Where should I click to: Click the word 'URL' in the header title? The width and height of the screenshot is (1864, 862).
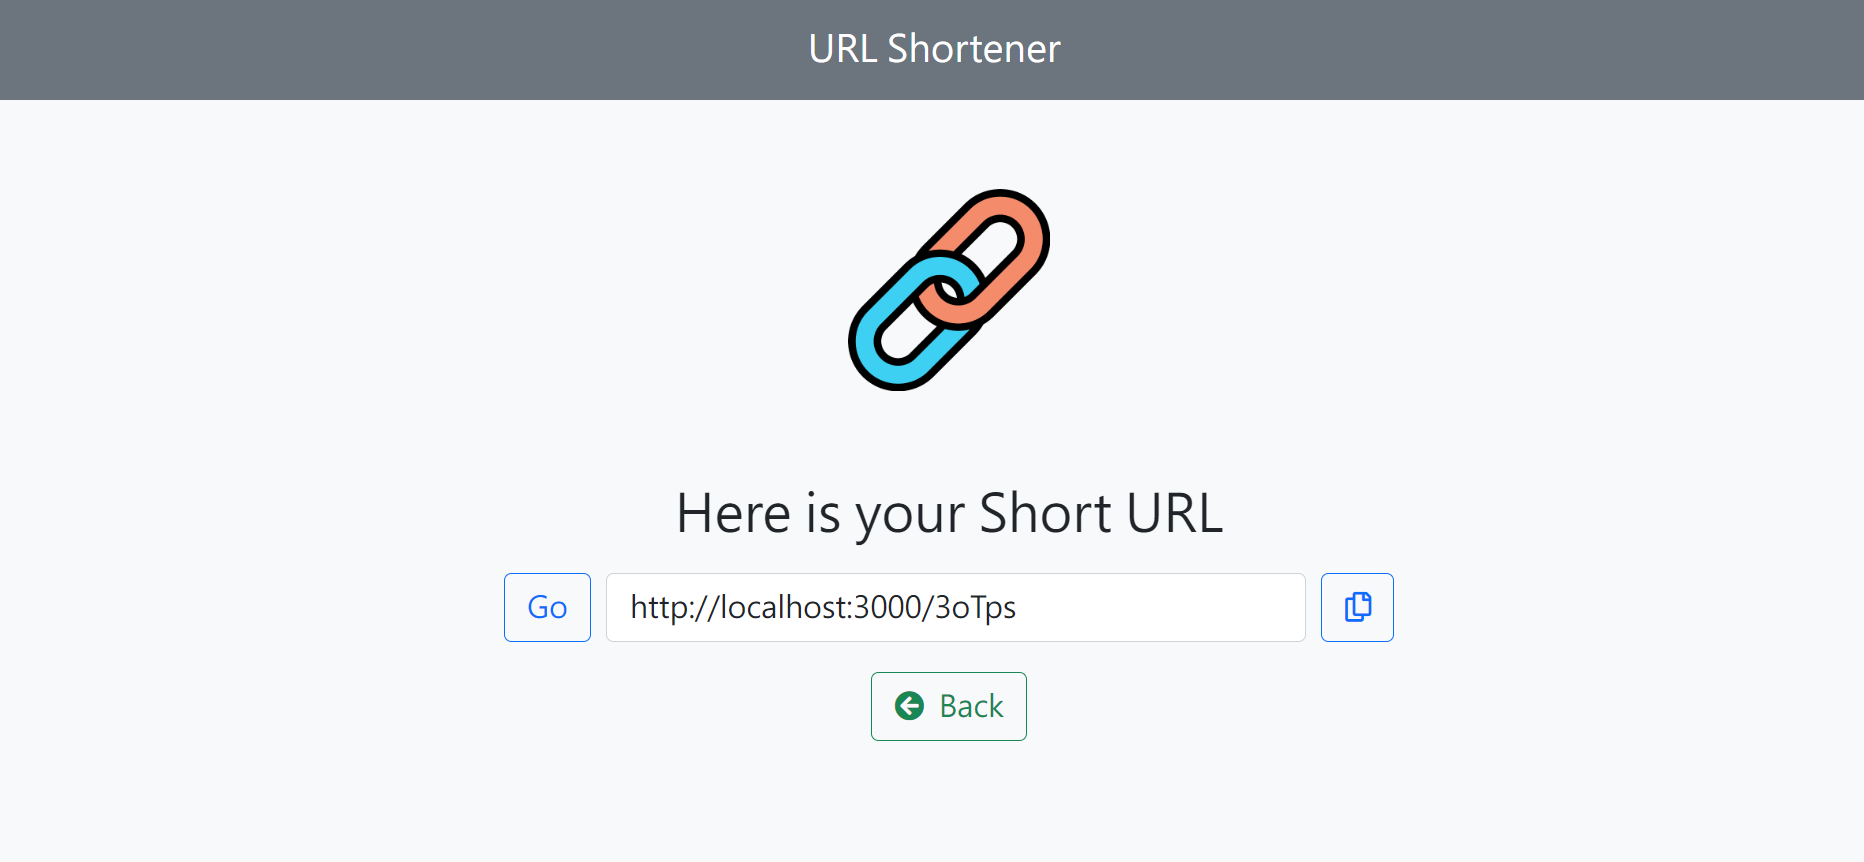843,48
